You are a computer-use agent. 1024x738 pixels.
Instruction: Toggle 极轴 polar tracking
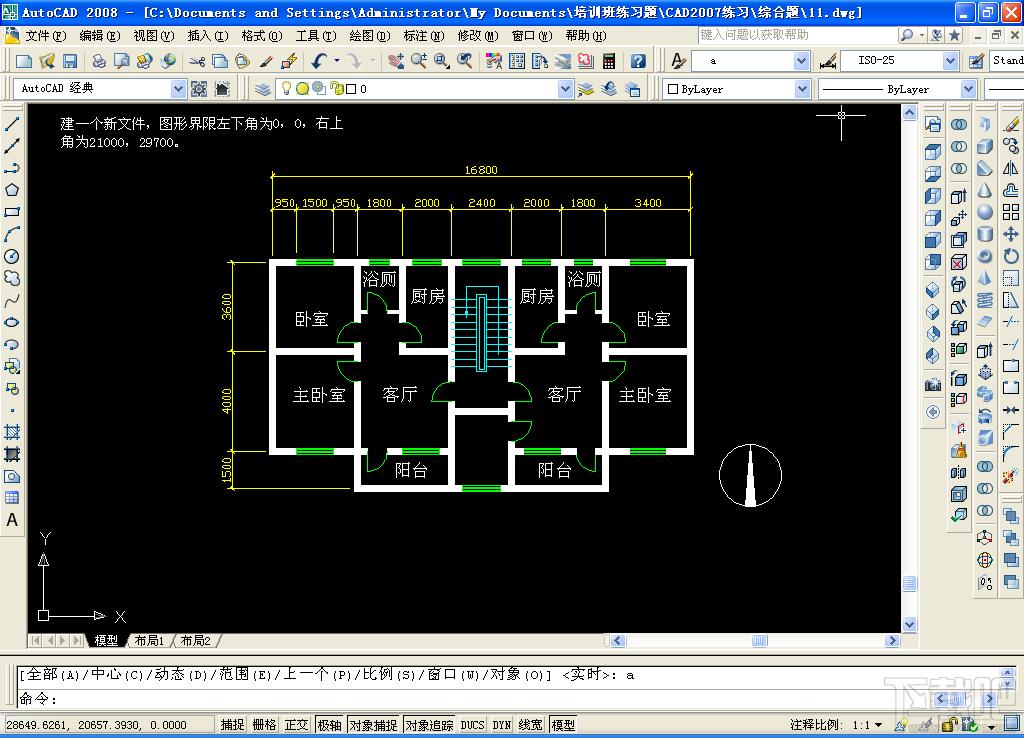click(x=330, y=725)
